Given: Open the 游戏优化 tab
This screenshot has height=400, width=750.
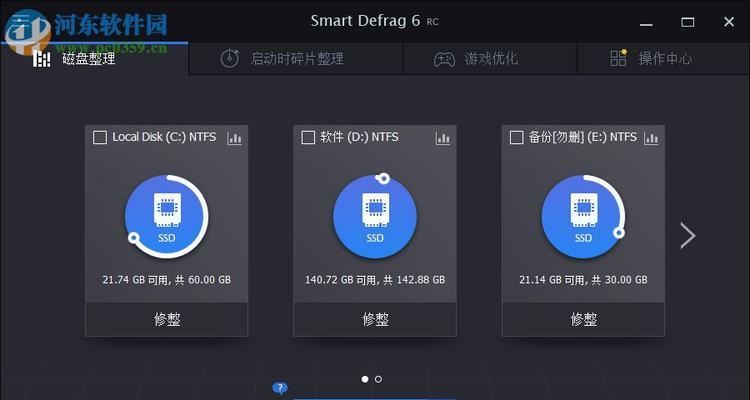Looking at the screenshot, I should [x=490, y=59].
